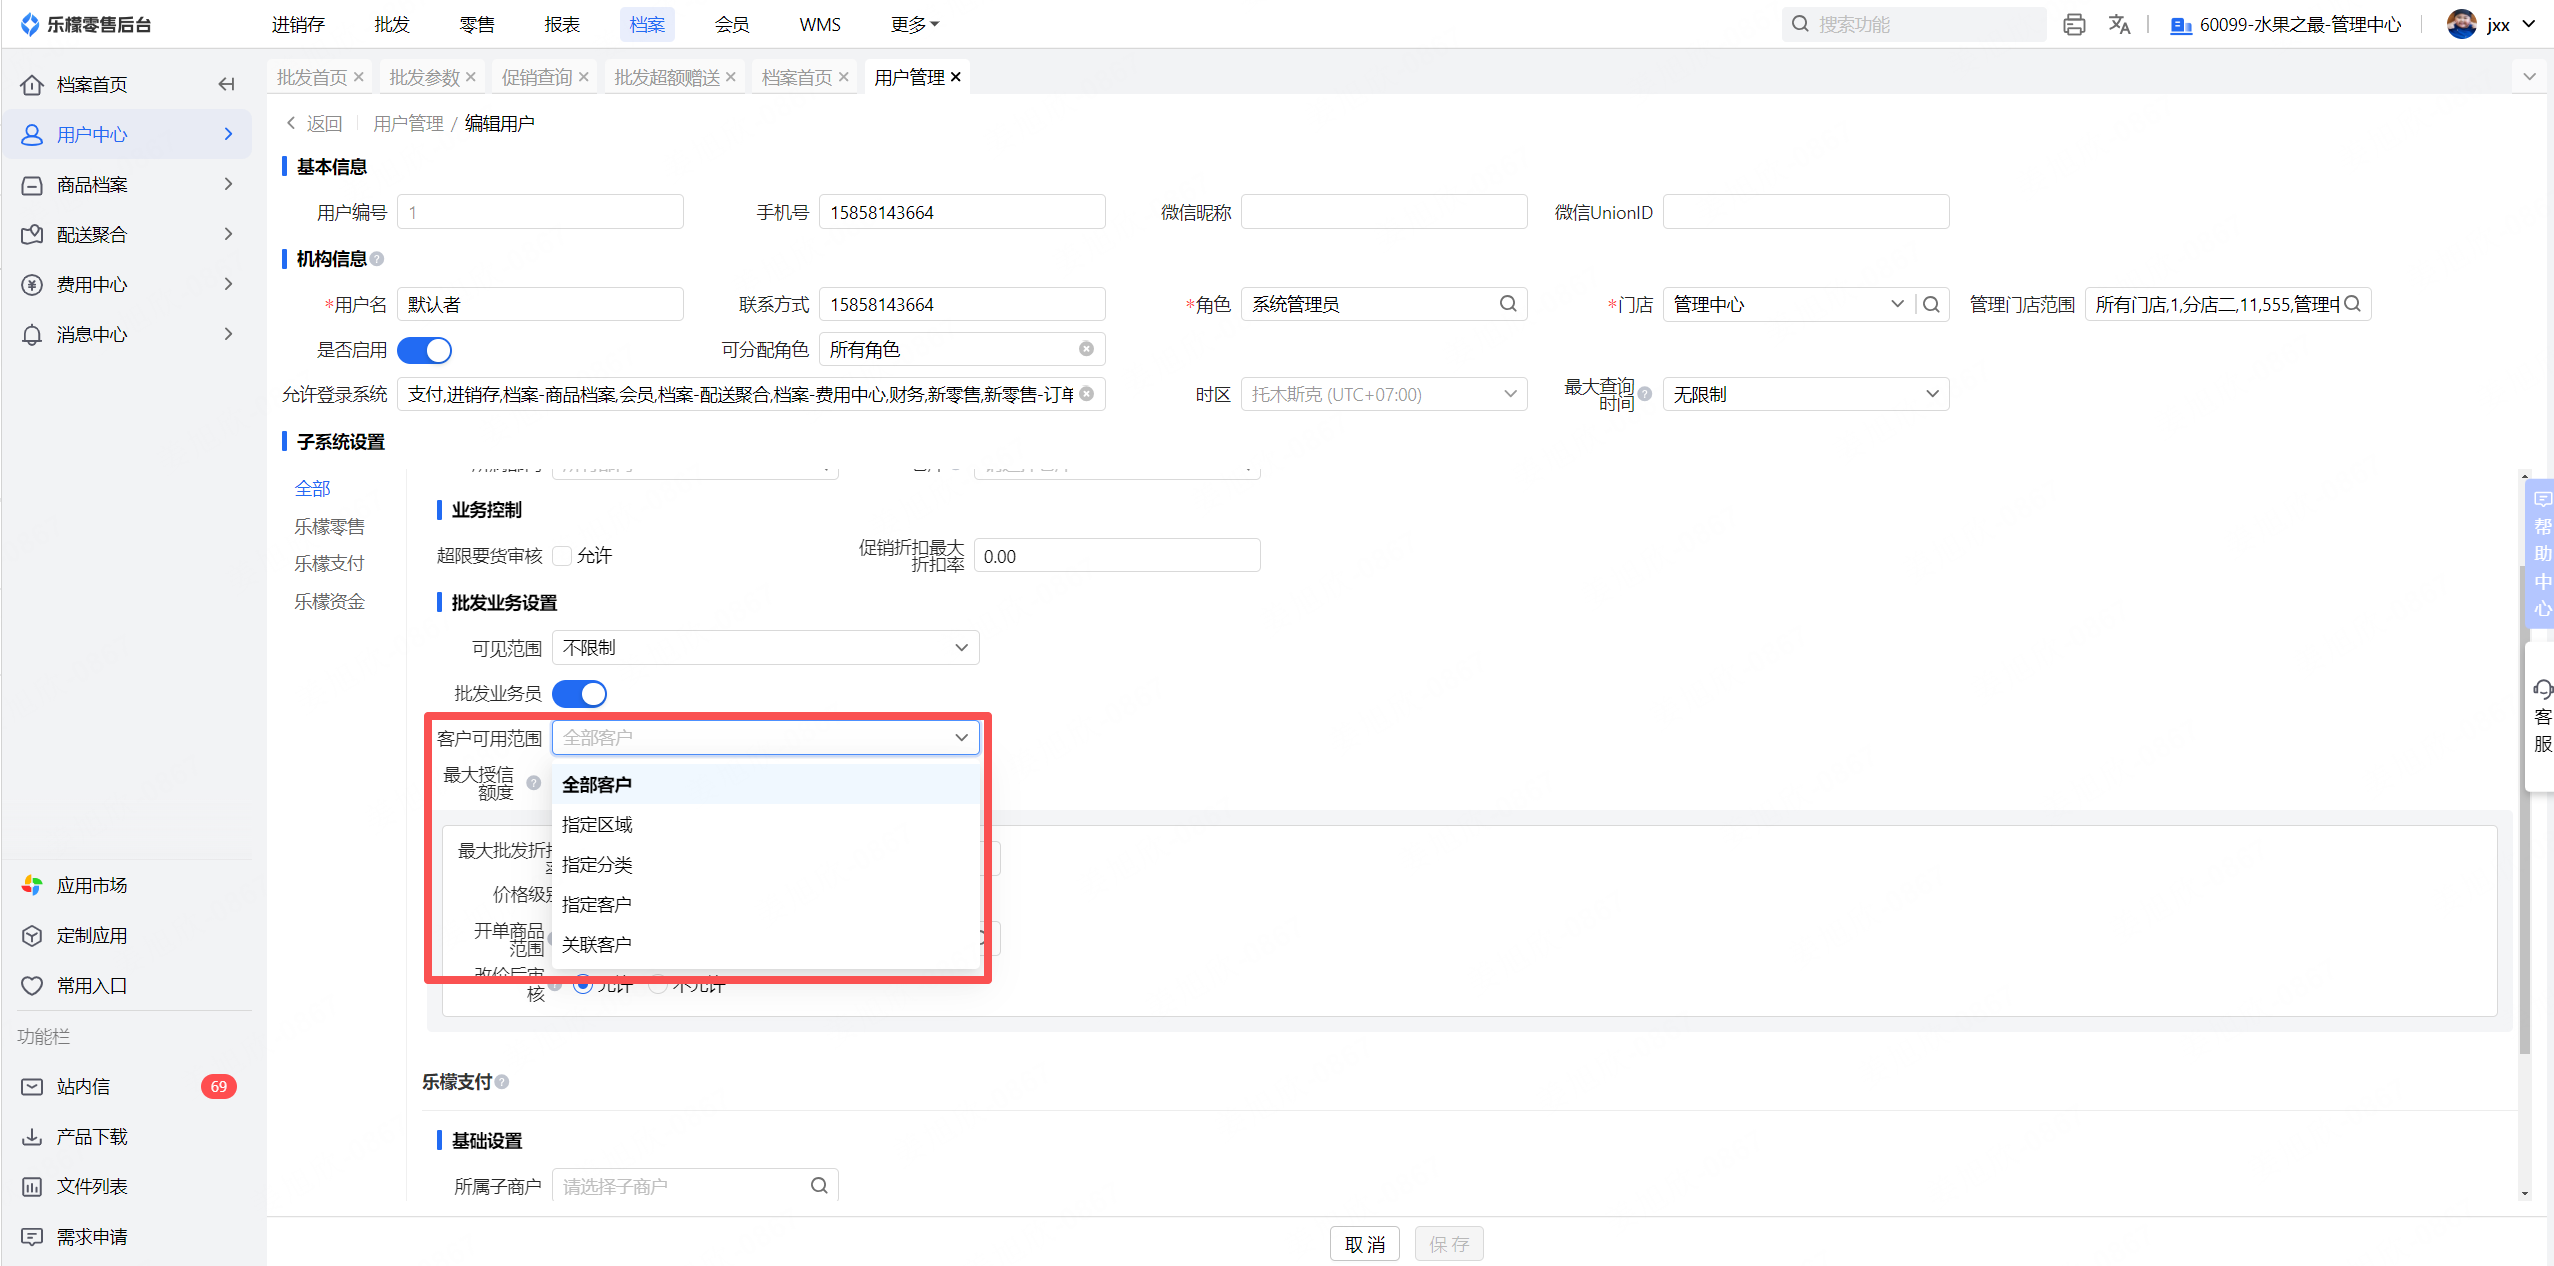This screenshot has width=2554, height=1266.
Task: Open the 批发 top menu item
Action: tap(392, 25)
